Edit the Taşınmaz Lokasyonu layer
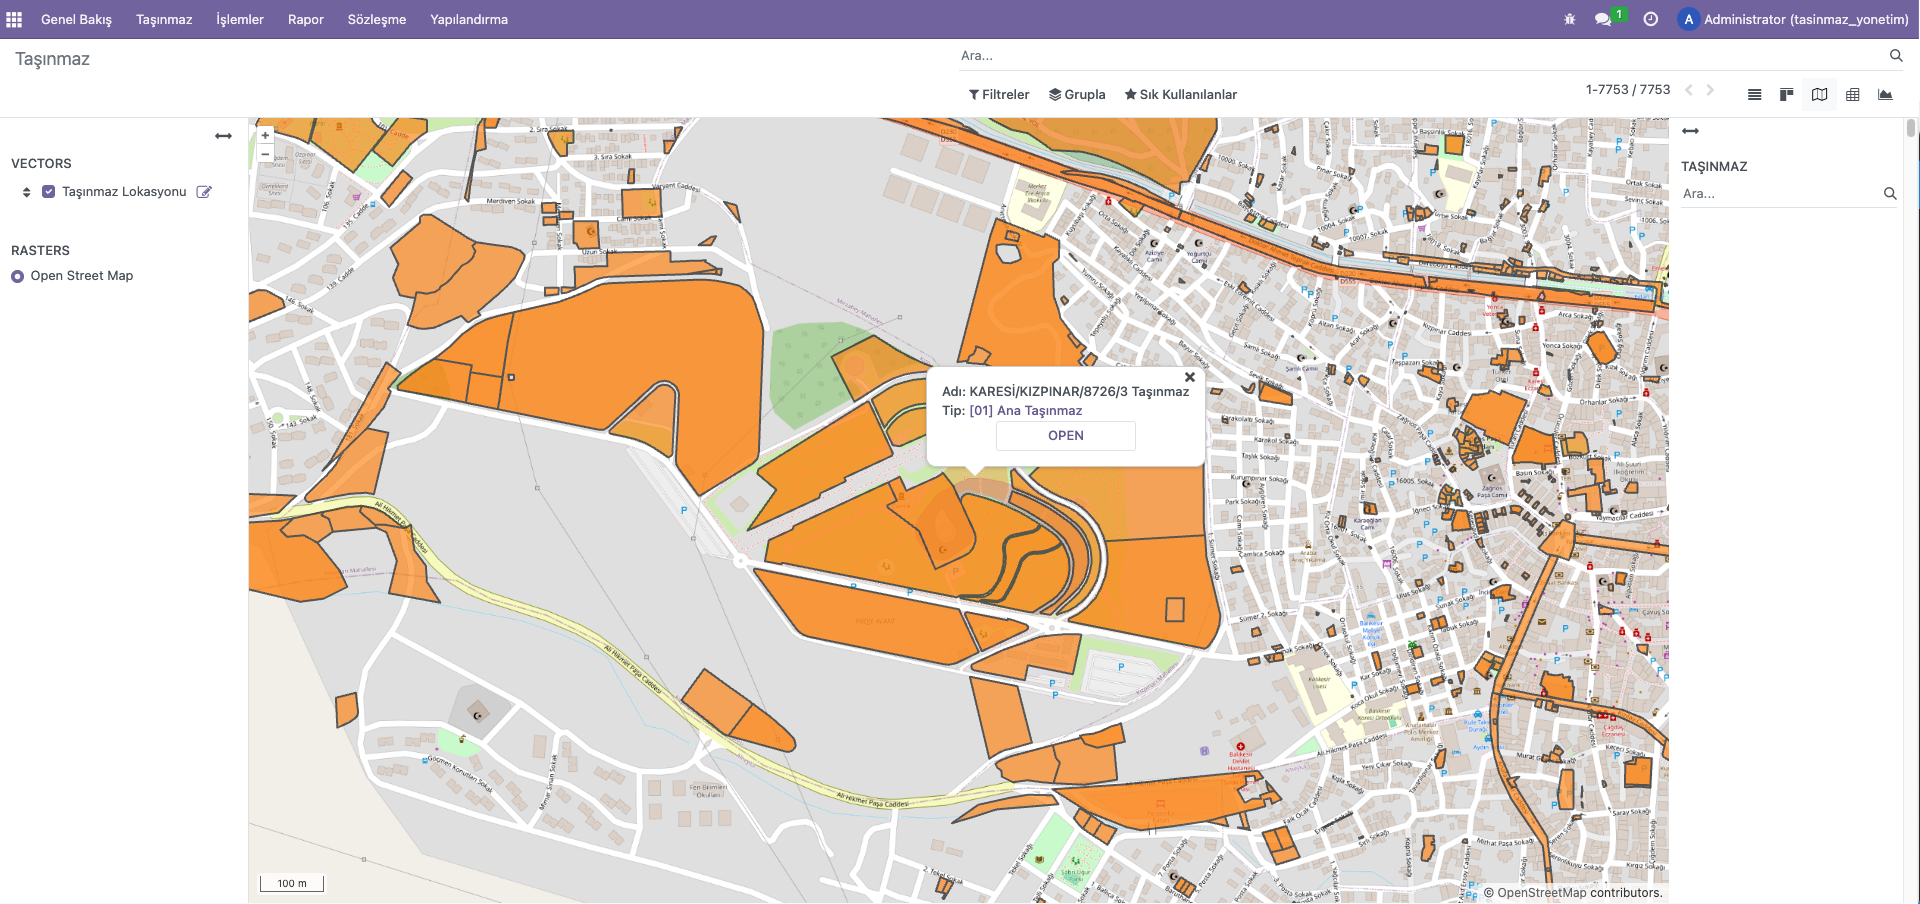 click(x=204, y=192)
